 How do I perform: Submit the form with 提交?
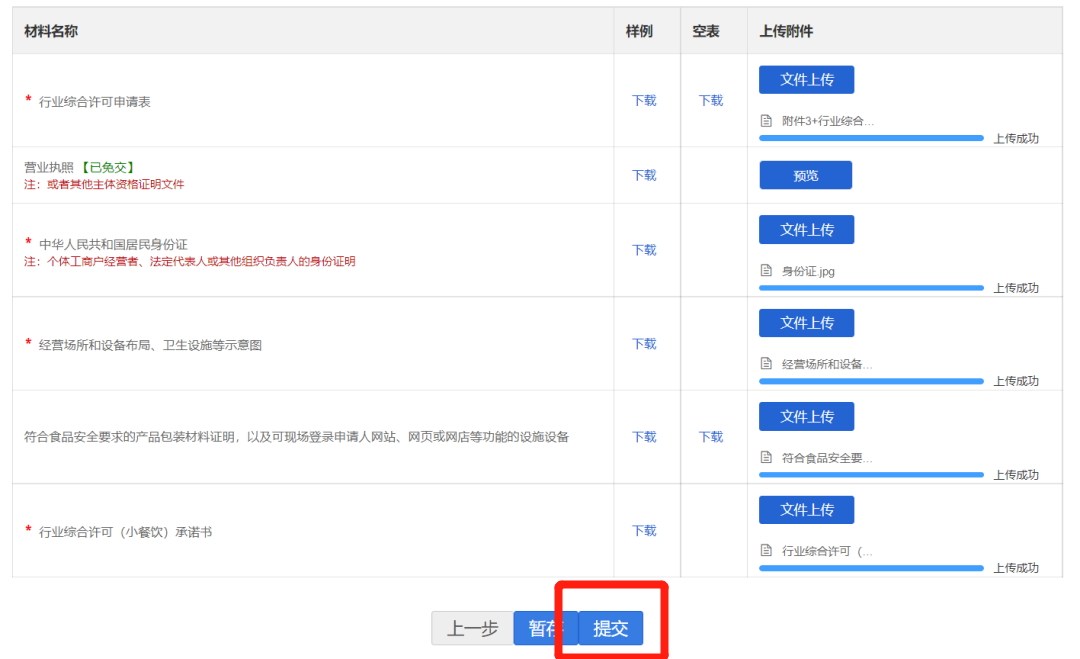(611, 628)
